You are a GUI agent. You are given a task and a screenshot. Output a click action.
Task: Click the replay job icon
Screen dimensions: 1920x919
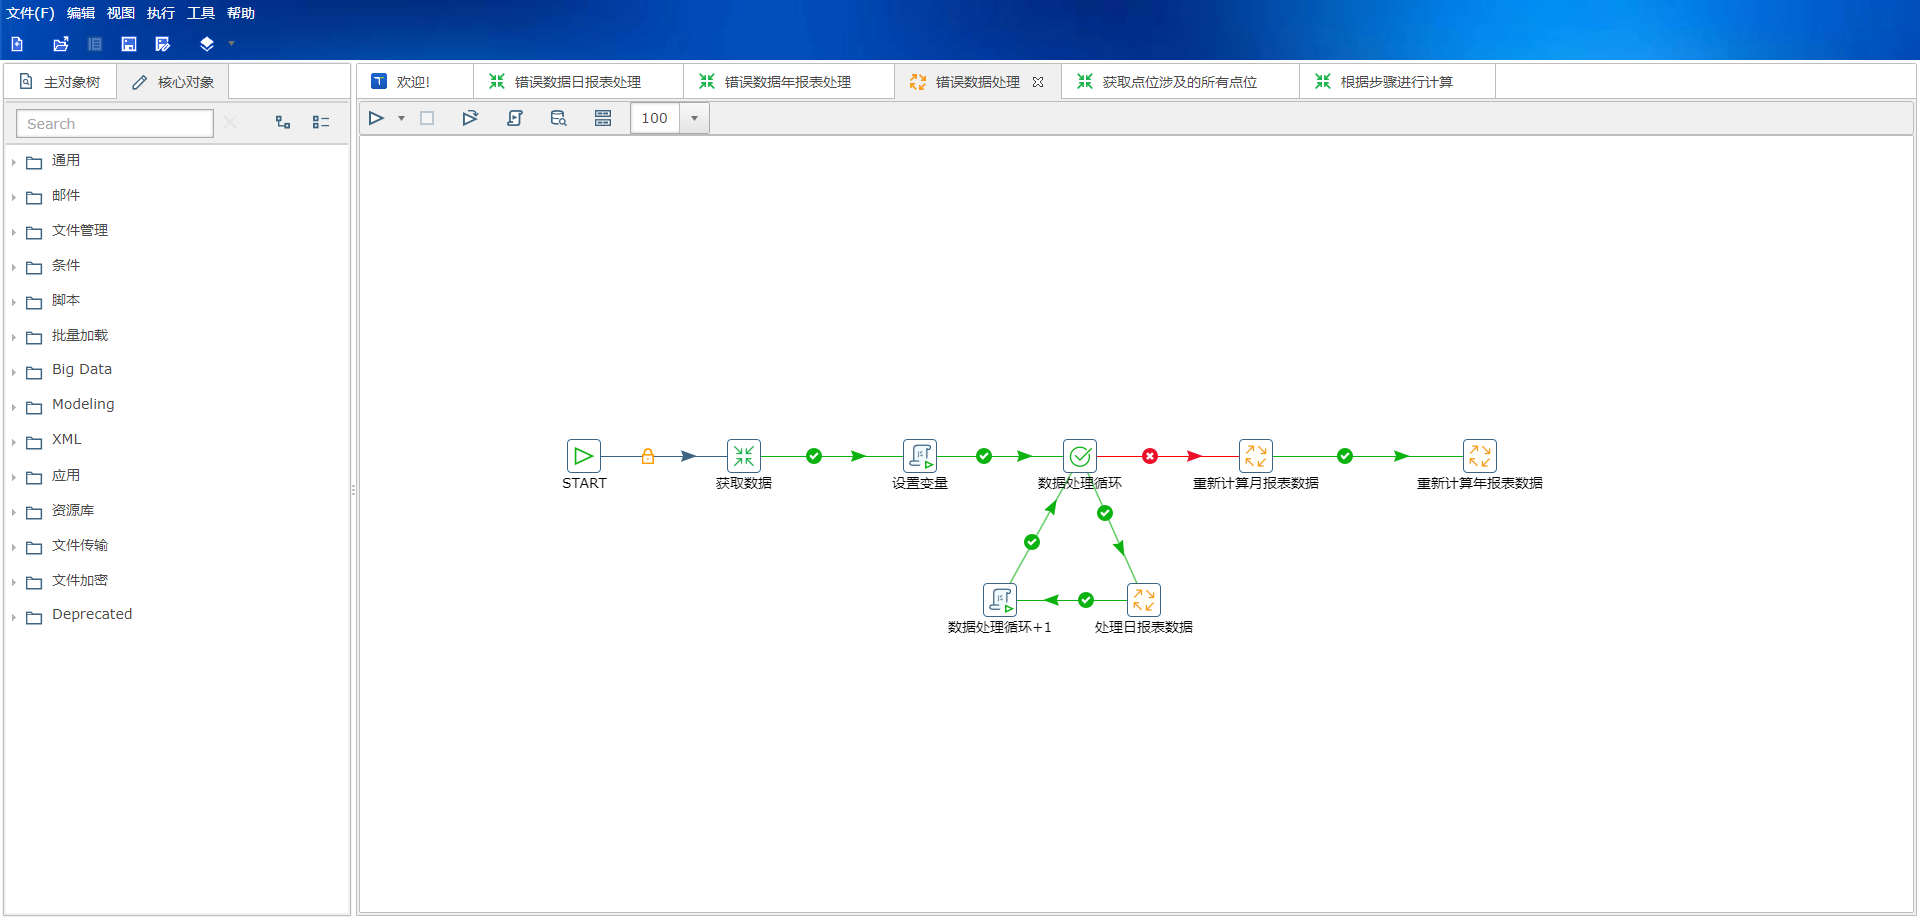point(470,118)
